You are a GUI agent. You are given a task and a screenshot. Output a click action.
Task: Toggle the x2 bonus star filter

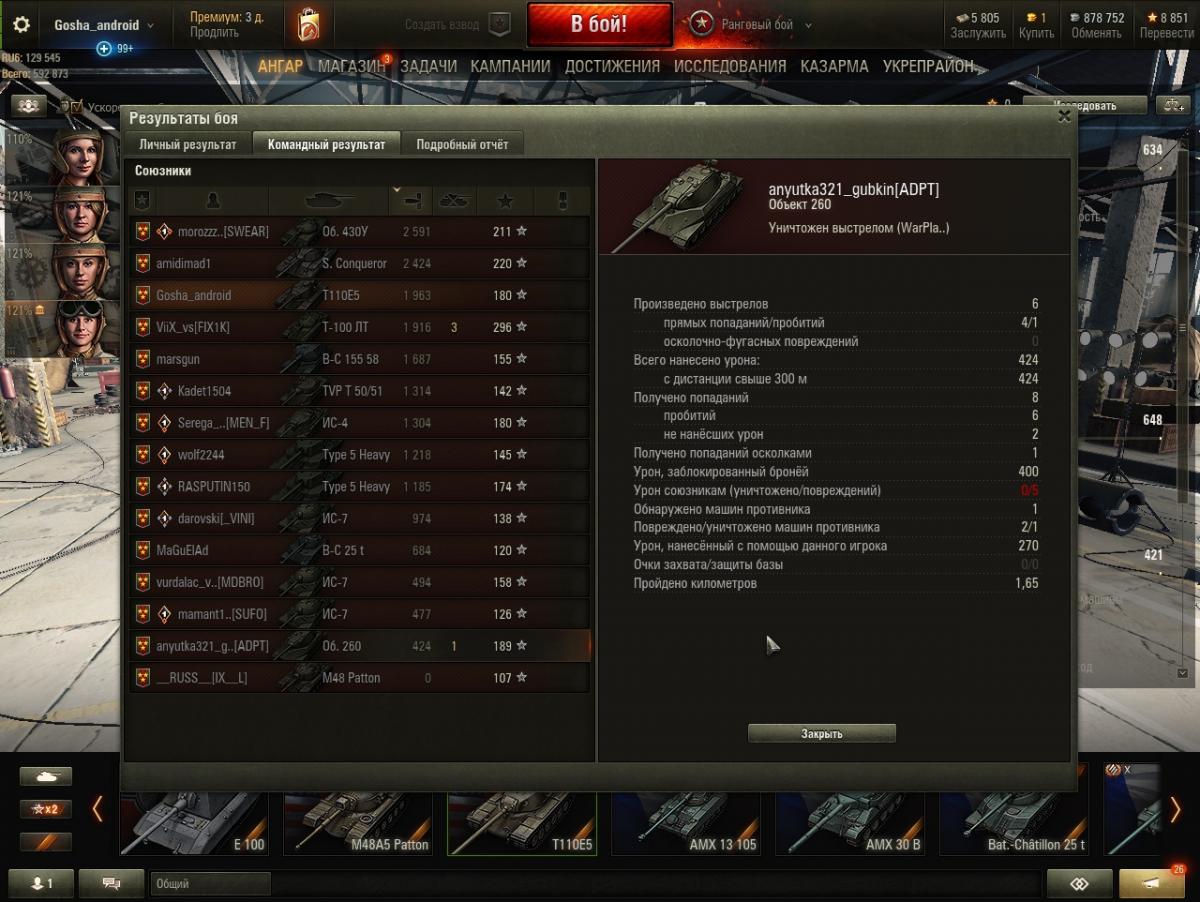point(46,809)
